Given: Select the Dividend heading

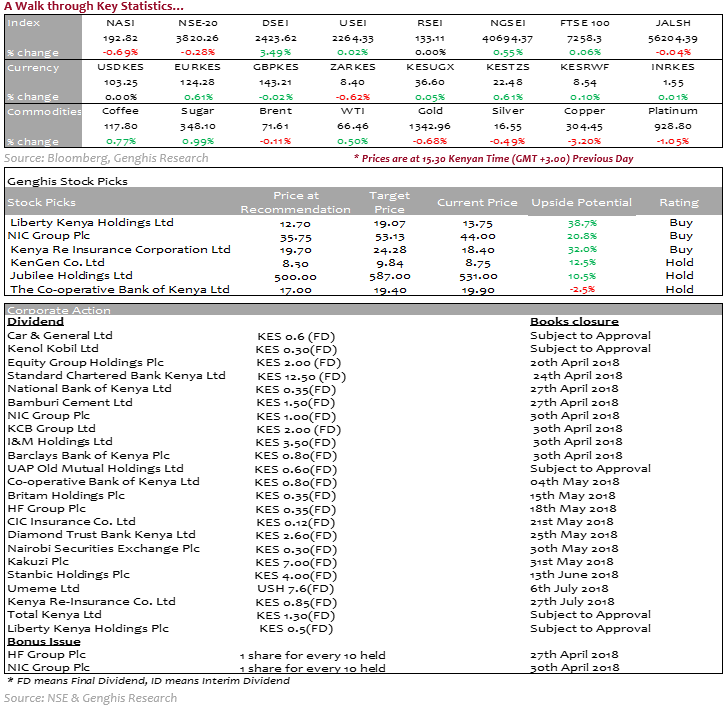Looking at the screenshot, I should [x=36, y=322].
